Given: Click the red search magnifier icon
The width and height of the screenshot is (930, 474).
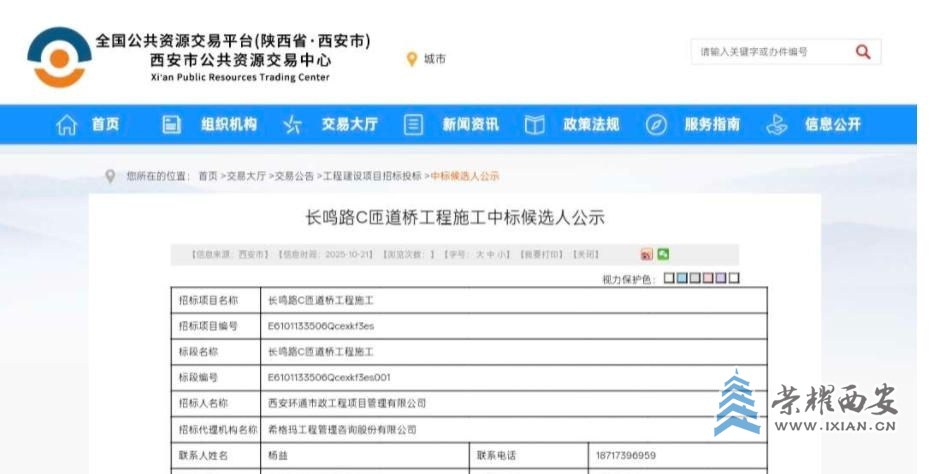Looking at the screenshot, I should 862,52.
